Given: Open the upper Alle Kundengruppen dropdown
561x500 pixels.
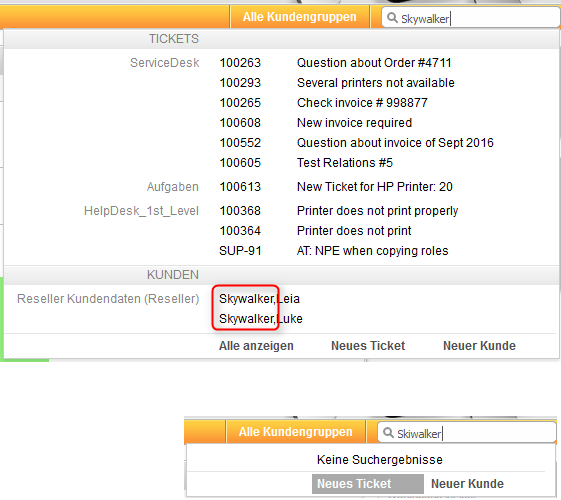Looking at the screenshot, I should tap(299, 17).
